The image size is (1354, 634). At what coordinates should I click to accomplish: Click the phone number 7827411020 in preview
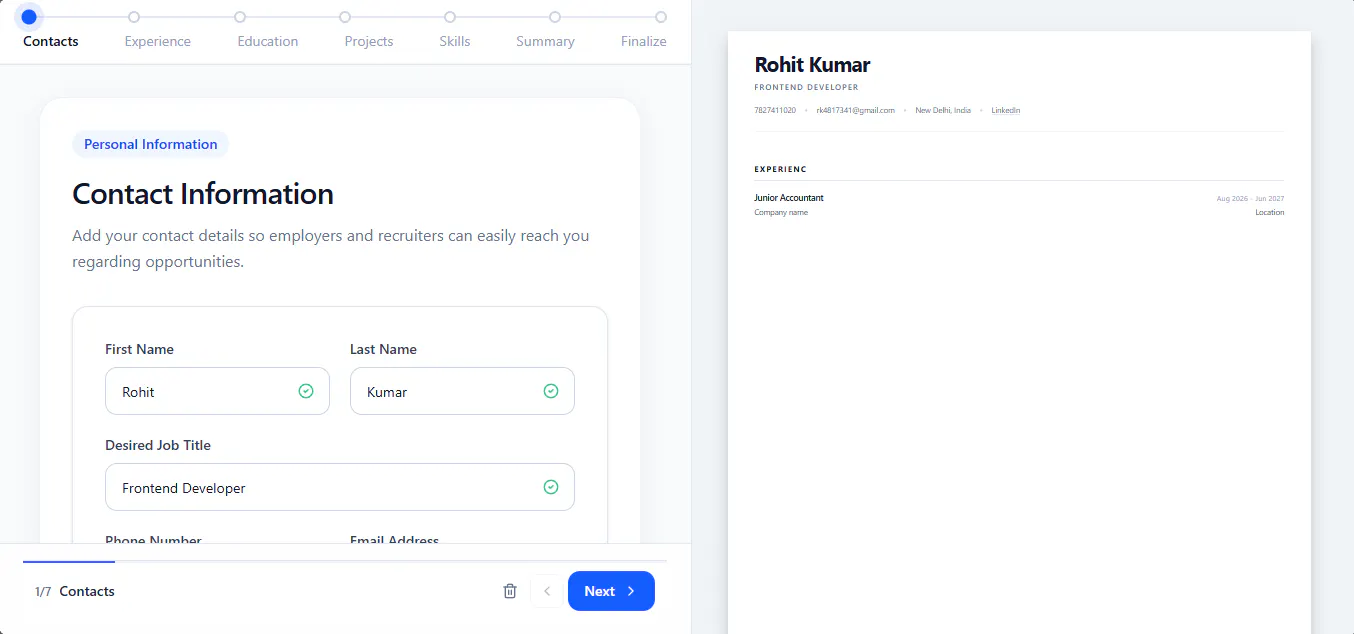pos(775,110)
